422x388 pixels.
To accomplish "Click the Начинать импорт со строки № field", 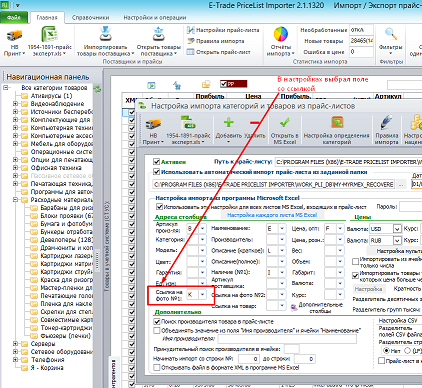I will (x=248, y=359).
